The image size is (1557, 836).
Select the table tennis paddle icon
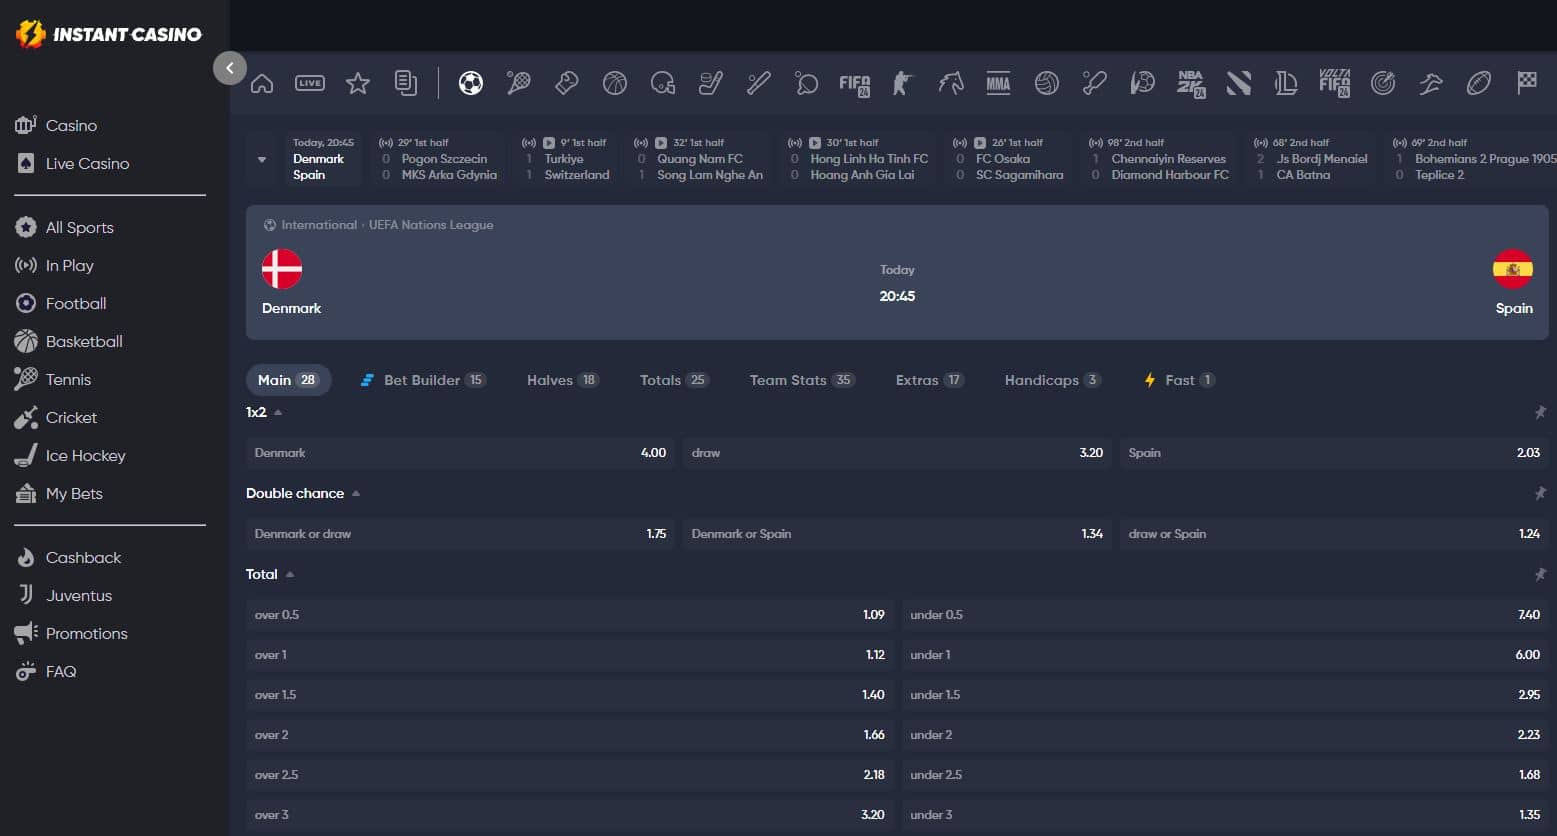(807, 83)
